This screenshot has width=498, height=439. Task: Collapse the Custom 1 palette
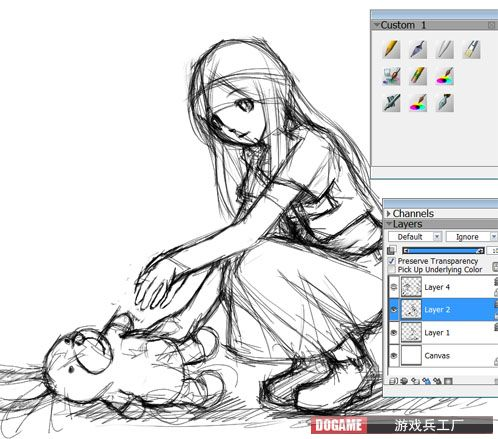pos(377,25)
